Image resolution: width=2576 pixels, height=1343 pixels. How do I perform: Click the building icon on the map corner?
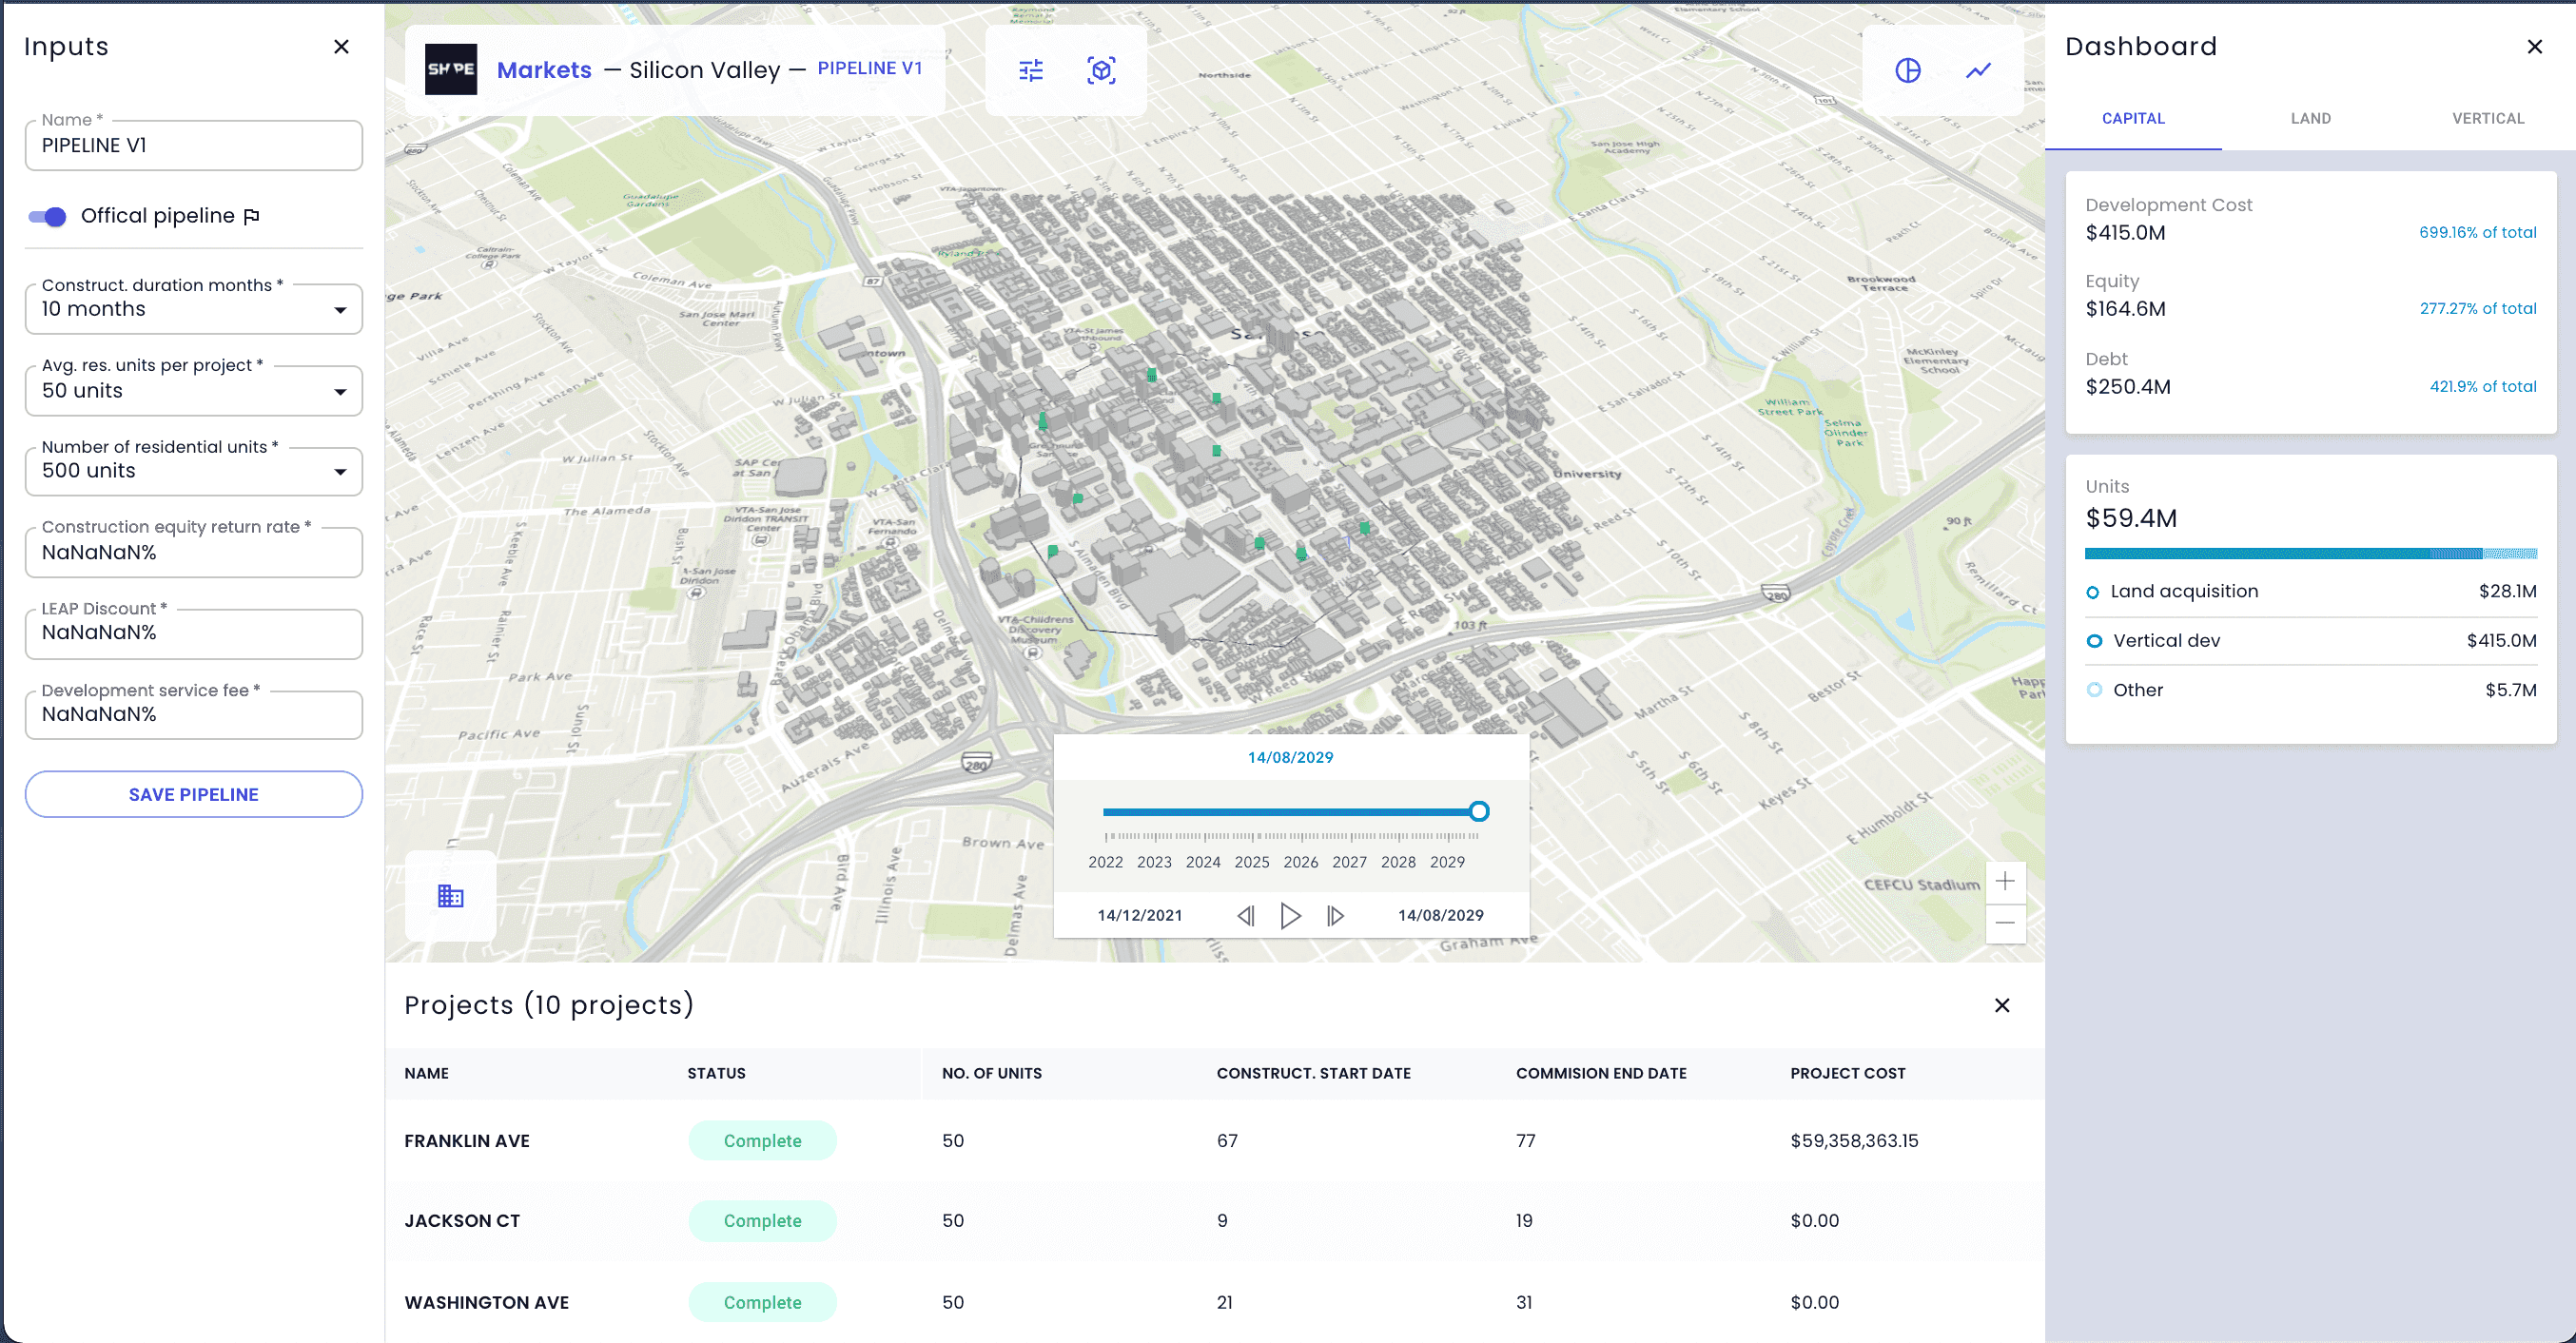coord(450,897)
